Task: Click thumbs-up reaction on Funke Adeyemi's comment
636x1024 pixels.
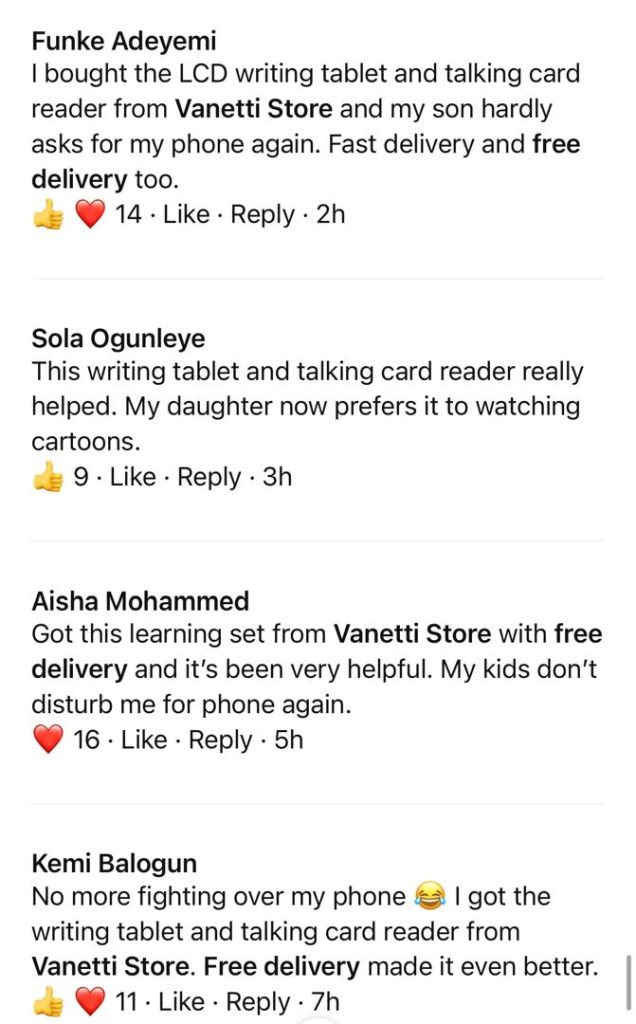Action: point(47,215)
